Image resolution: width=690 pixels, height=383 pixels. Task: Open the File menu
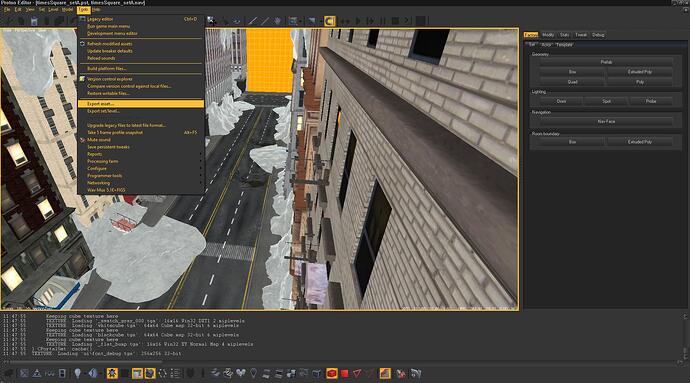[x=7, y=9]
